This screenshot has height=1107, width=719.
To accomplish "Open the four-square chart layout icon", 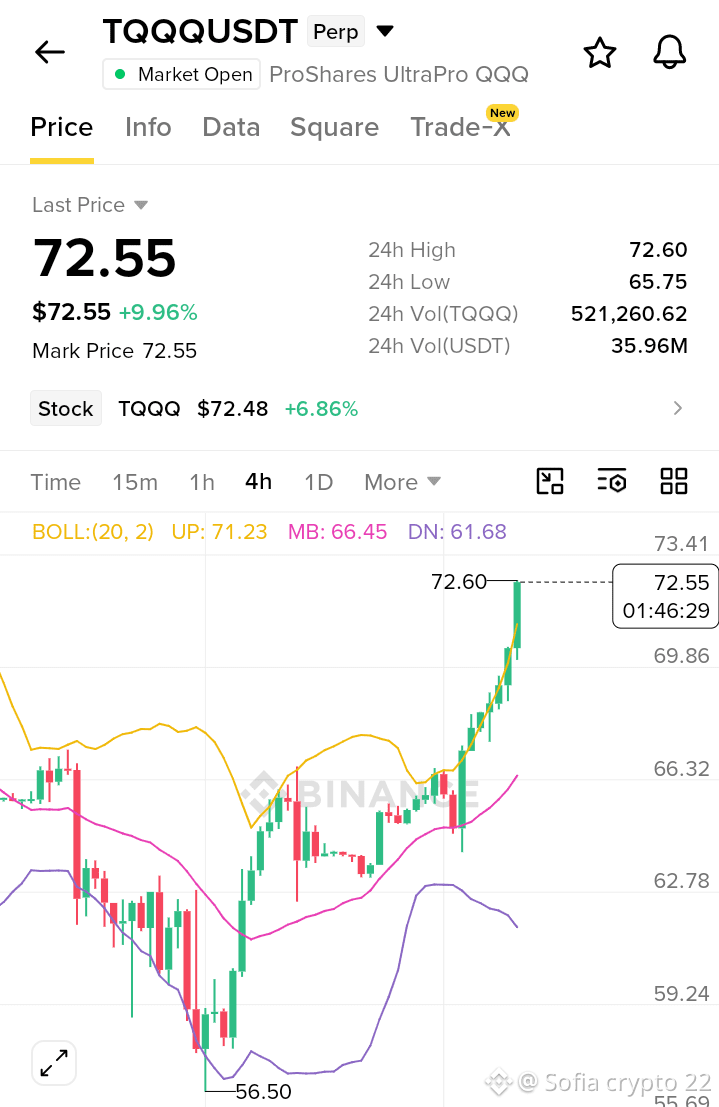I will pos(673,481).
